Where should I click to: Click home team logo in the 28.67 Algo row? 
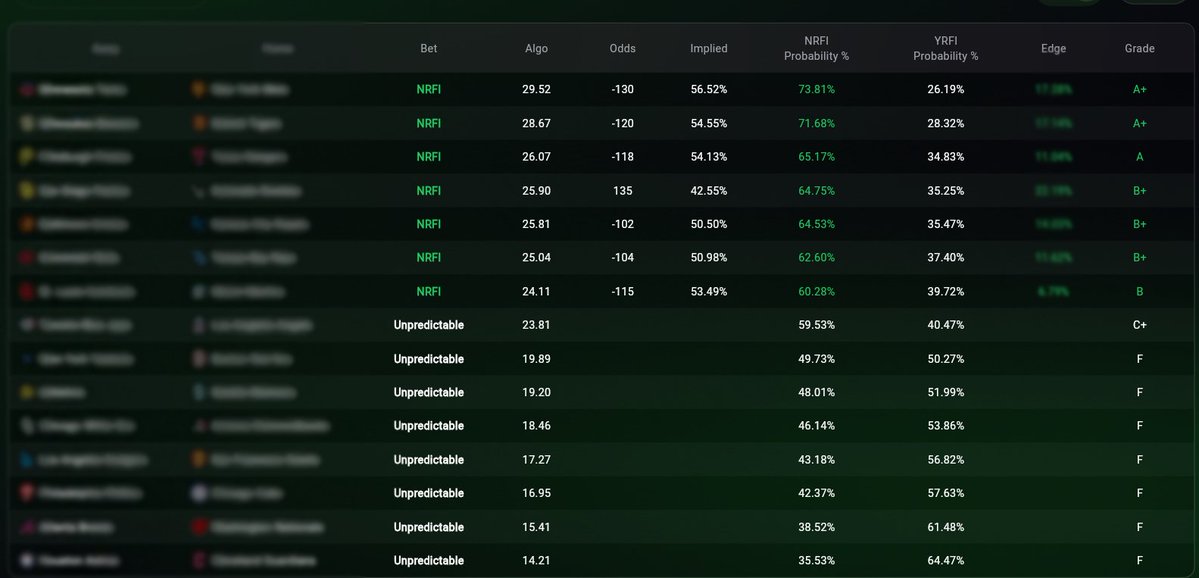[x=199, y=123]
